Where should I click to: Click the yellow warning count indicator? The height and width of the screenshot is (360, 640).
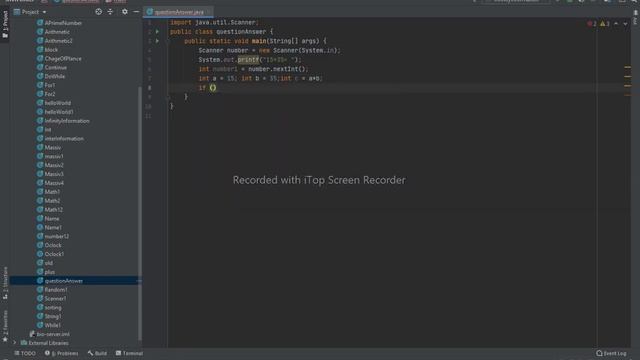point(604,24)
